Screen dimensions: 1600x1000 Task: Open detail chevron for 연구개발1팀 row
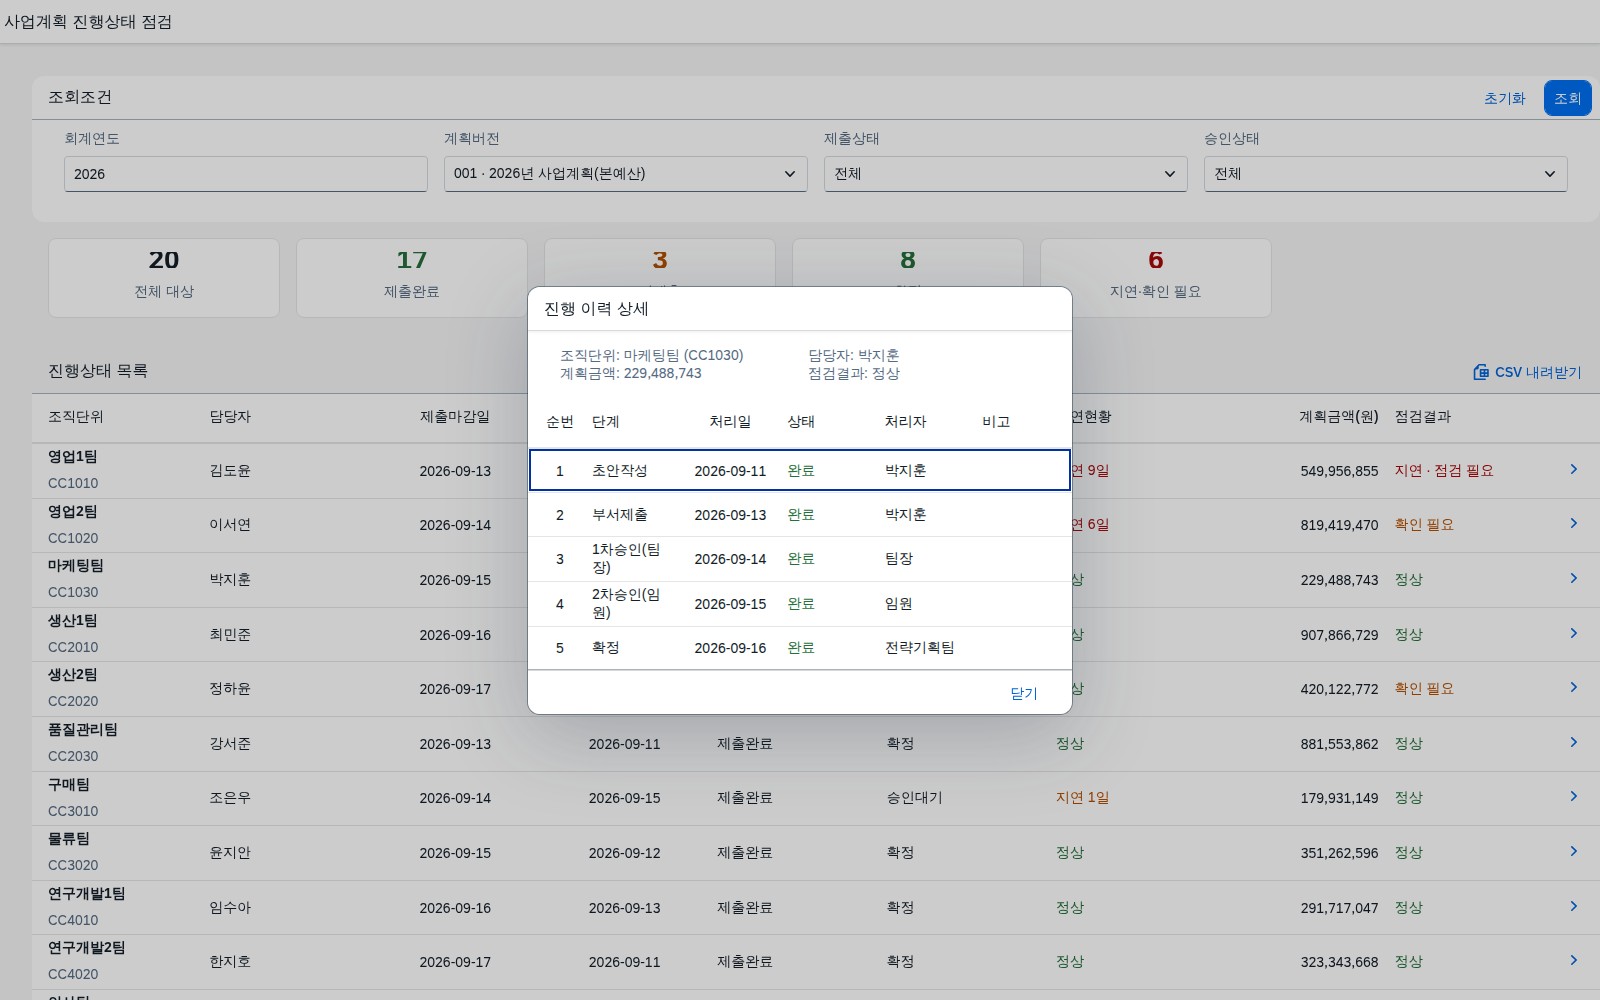[1573, 906]
